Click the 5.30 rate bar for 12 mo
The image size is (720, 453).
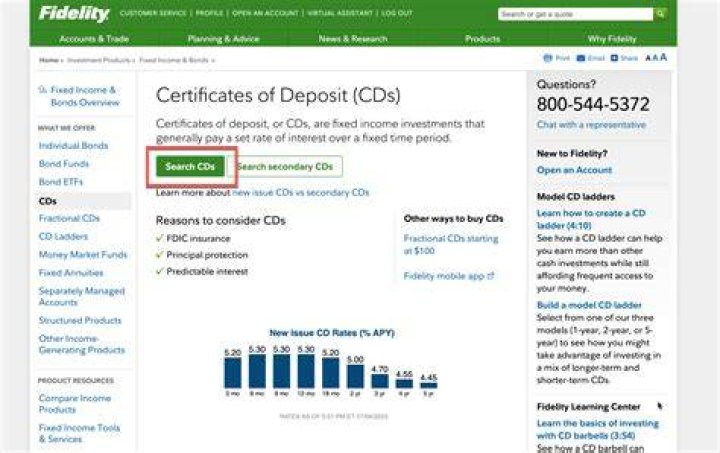(306, 371)
